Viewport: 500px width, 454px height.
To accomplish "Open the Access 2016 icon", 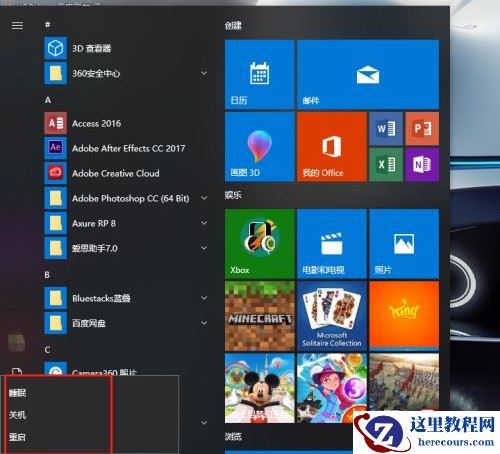I will pos(55,123).
